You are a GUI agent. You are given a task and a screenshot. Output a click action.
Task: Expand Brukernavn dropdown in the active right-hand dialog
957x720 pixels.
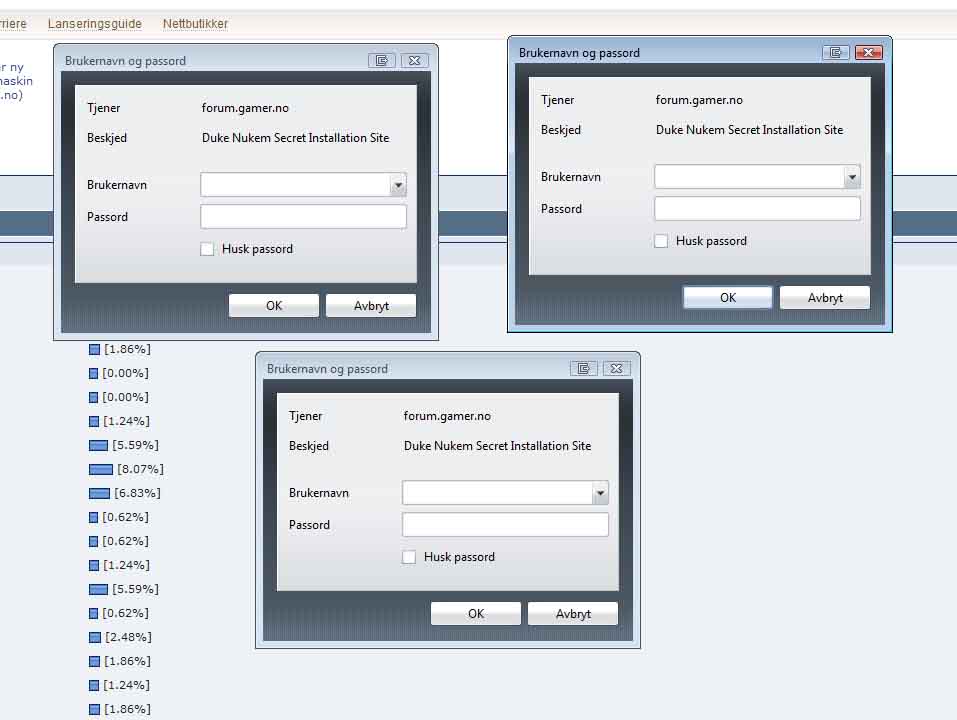(x=852, y=177)
